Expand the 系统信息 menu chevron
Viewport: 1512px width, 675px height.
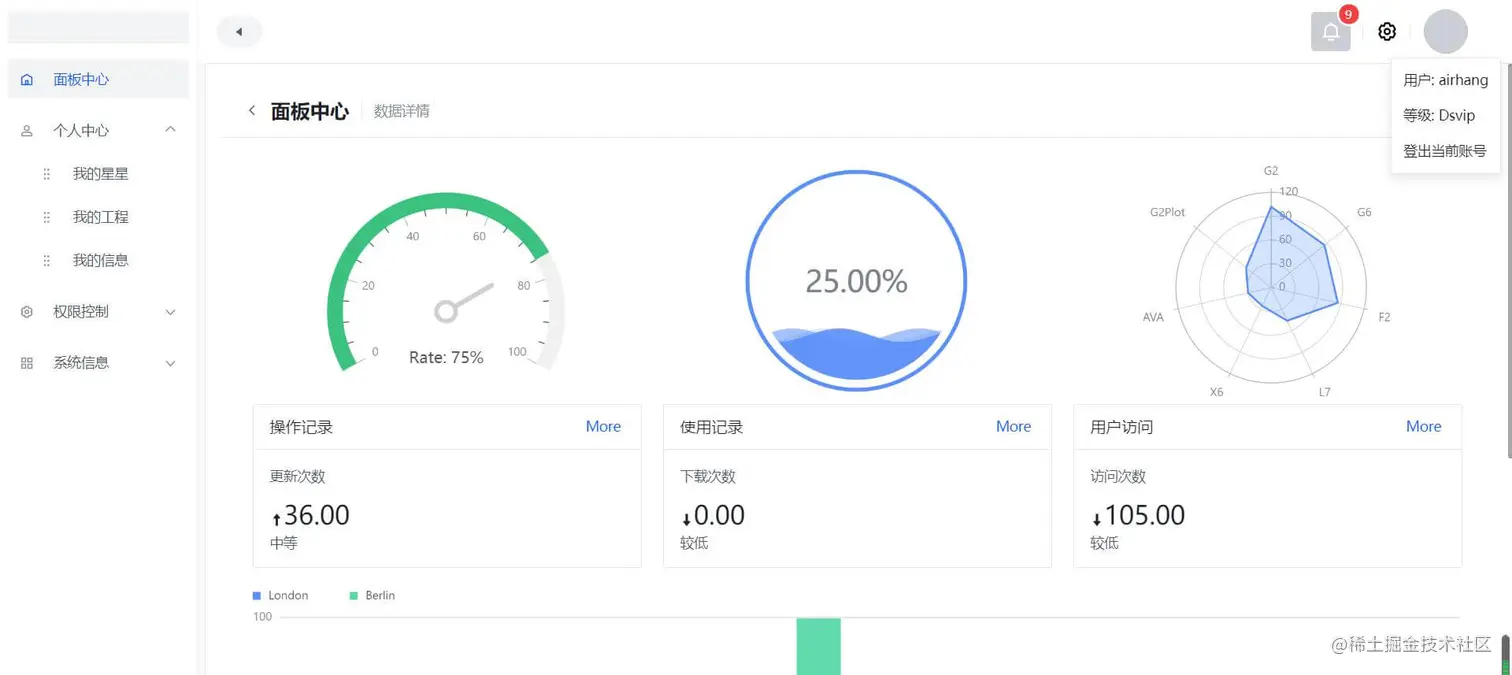coord(171,363)
